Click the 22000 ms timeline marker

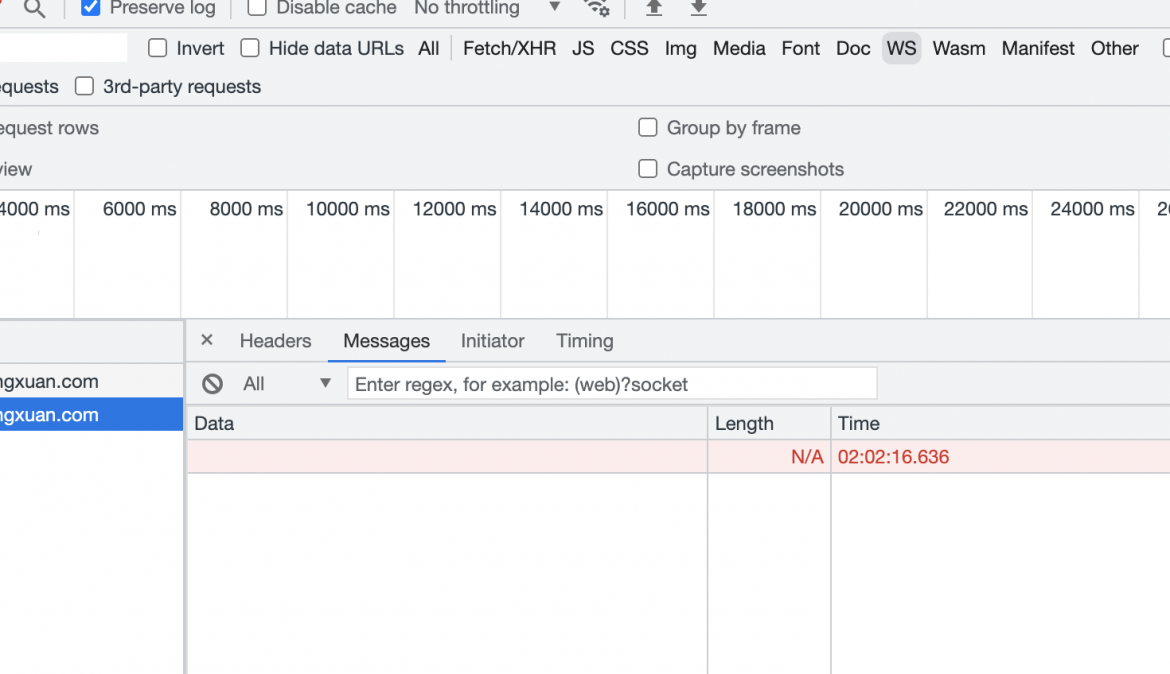986,209
